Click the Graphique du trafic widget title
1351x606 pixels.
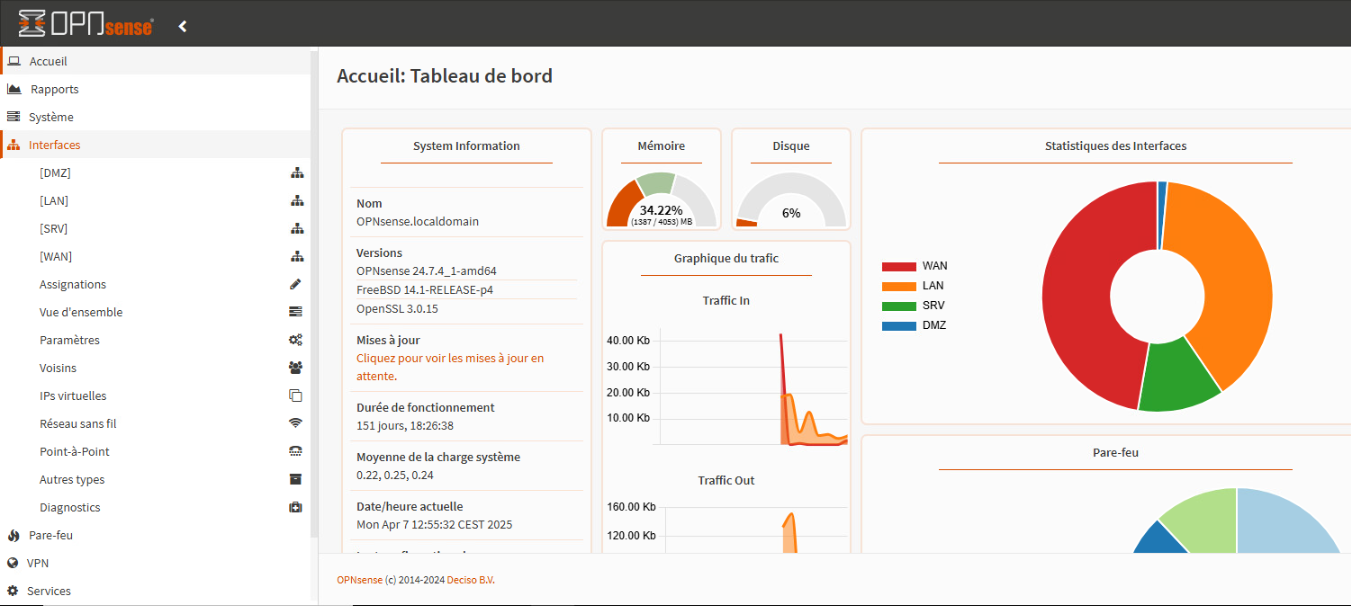coord(726,258)
